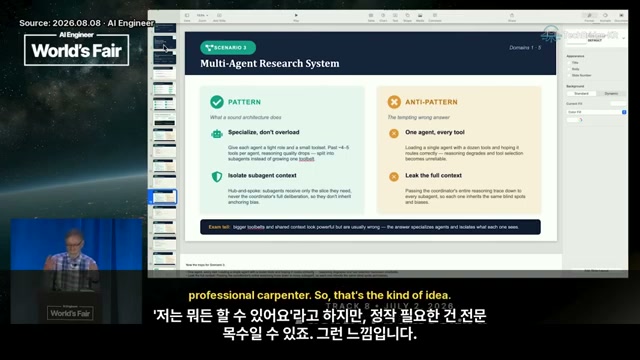Switch to the Document inspector tab

[621, 17]
